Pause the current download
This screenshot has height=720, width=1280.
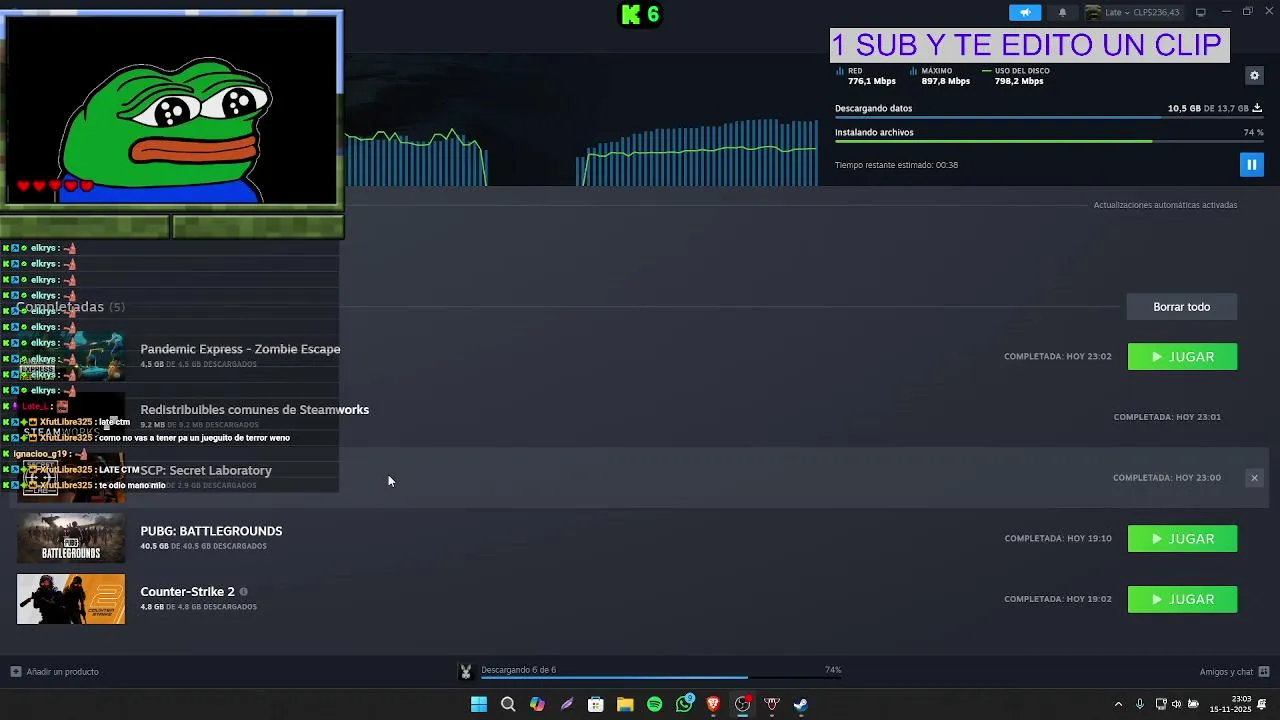pos(1251,165)
